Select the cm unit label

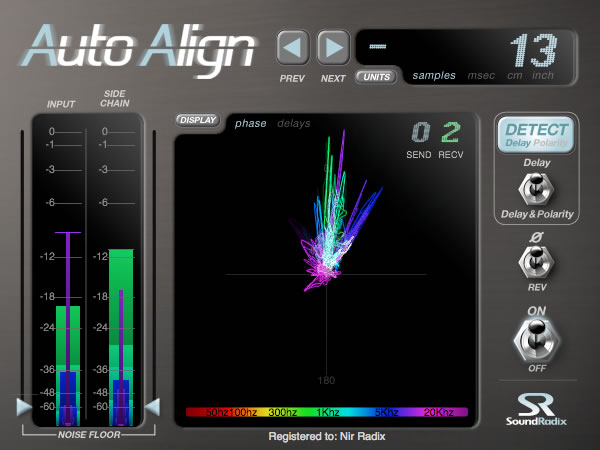(x=514, y=75)
